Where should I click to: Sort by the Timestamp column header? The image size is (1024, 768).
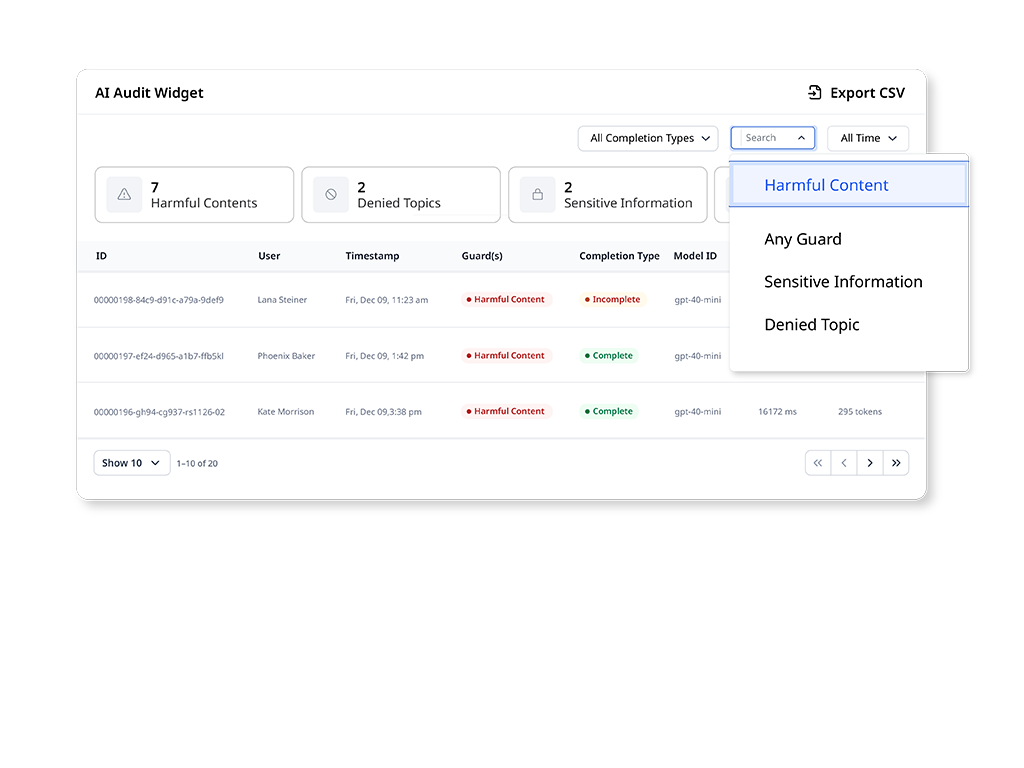pos(372,256)
